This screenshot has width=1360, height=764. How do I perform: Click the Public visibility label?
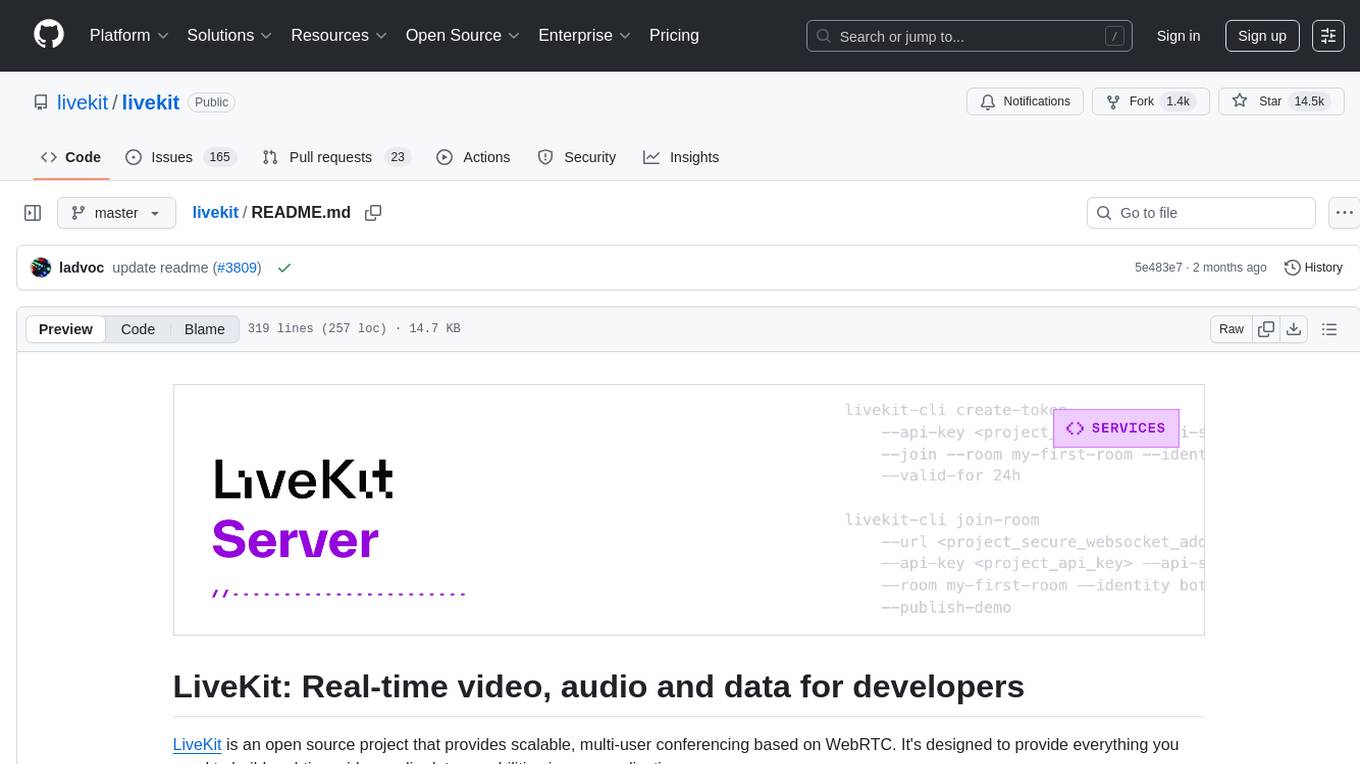click(211, 102)
